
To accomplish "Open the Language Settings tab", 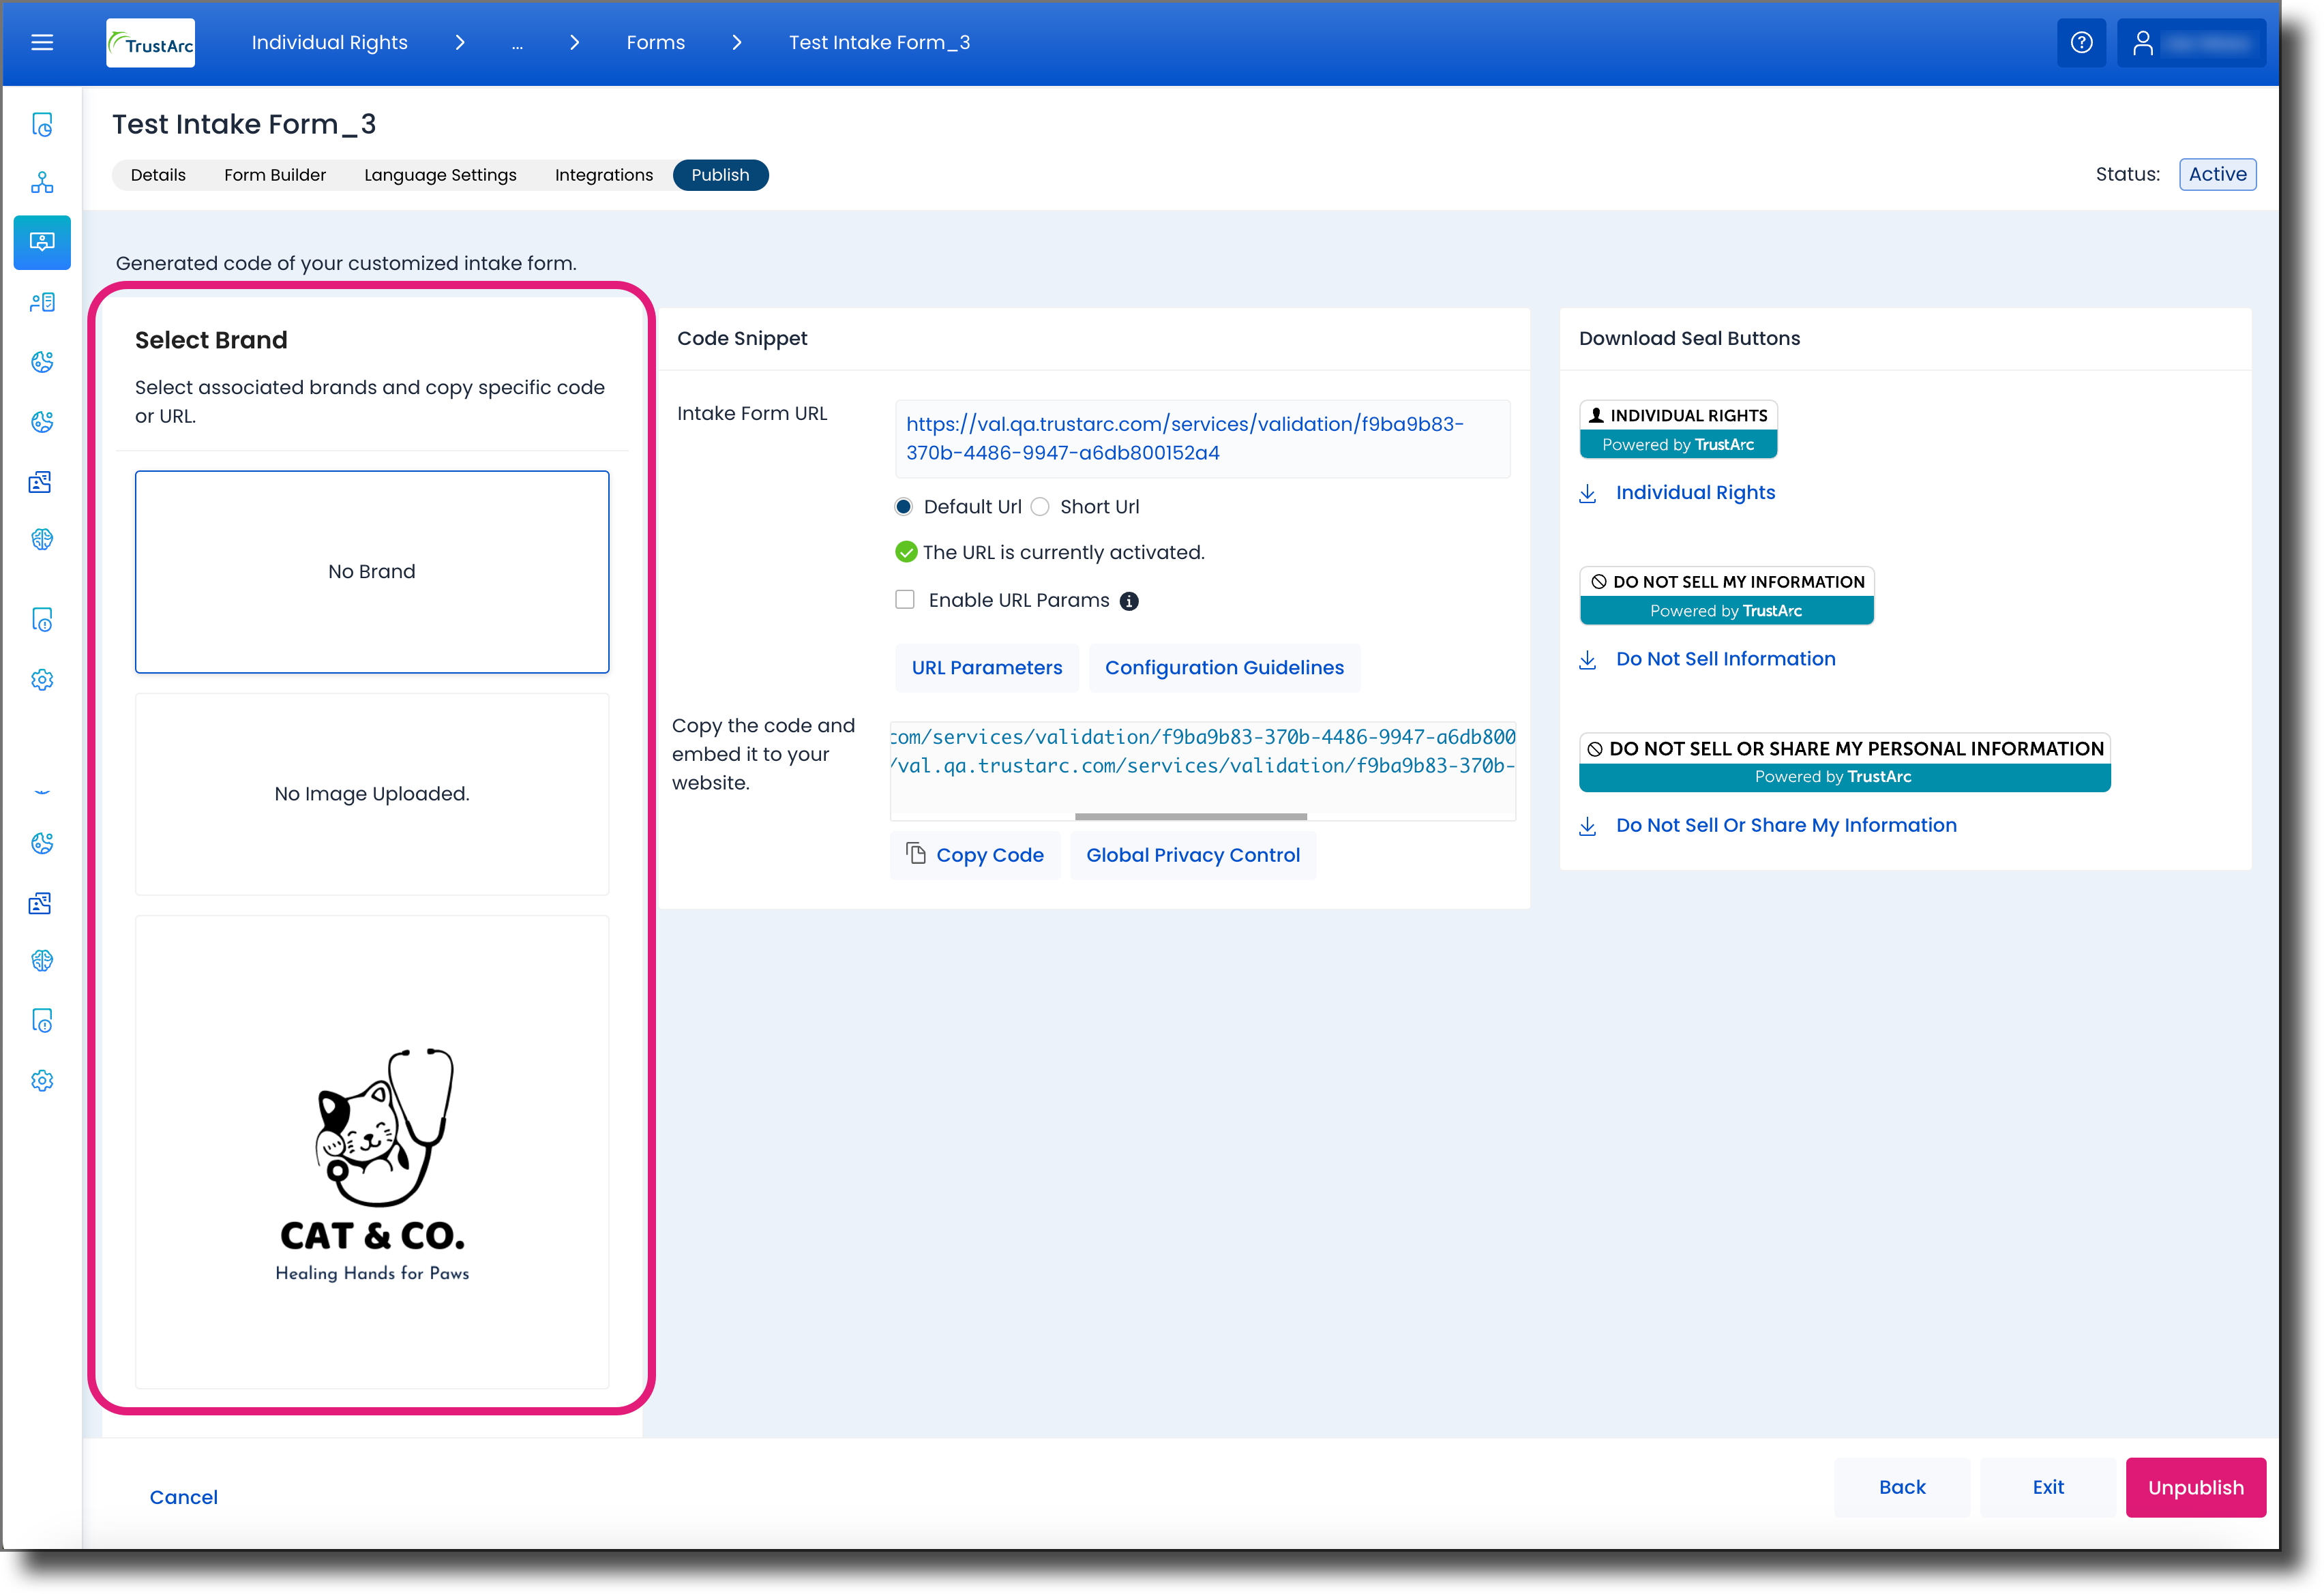I will click(440, 175).
